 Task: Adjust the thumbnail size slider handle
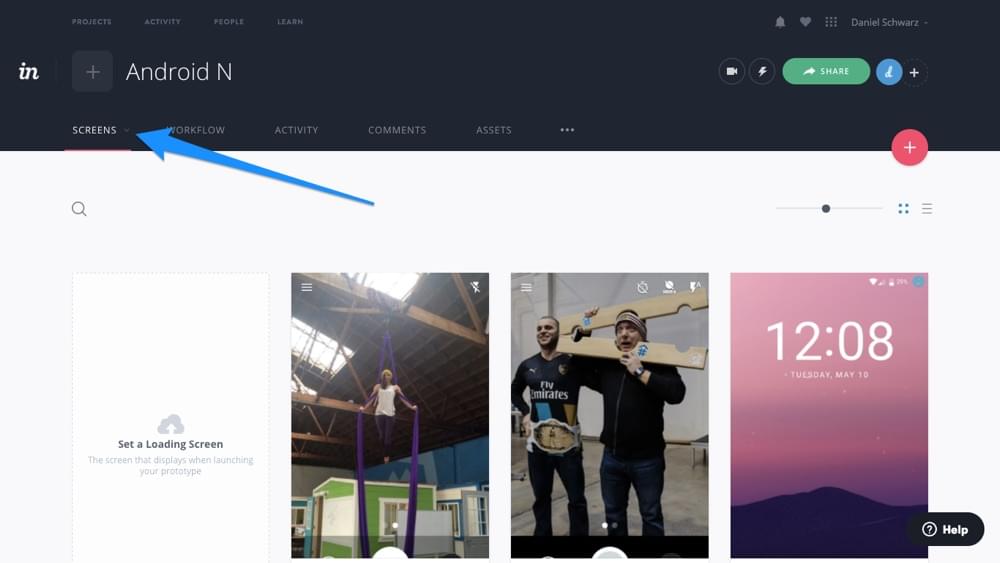click(826, 209)
